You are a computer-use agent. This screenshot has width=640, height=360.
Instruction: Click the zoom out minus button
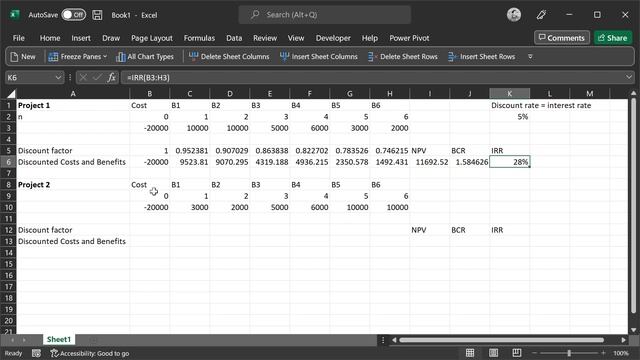(534, 353)
